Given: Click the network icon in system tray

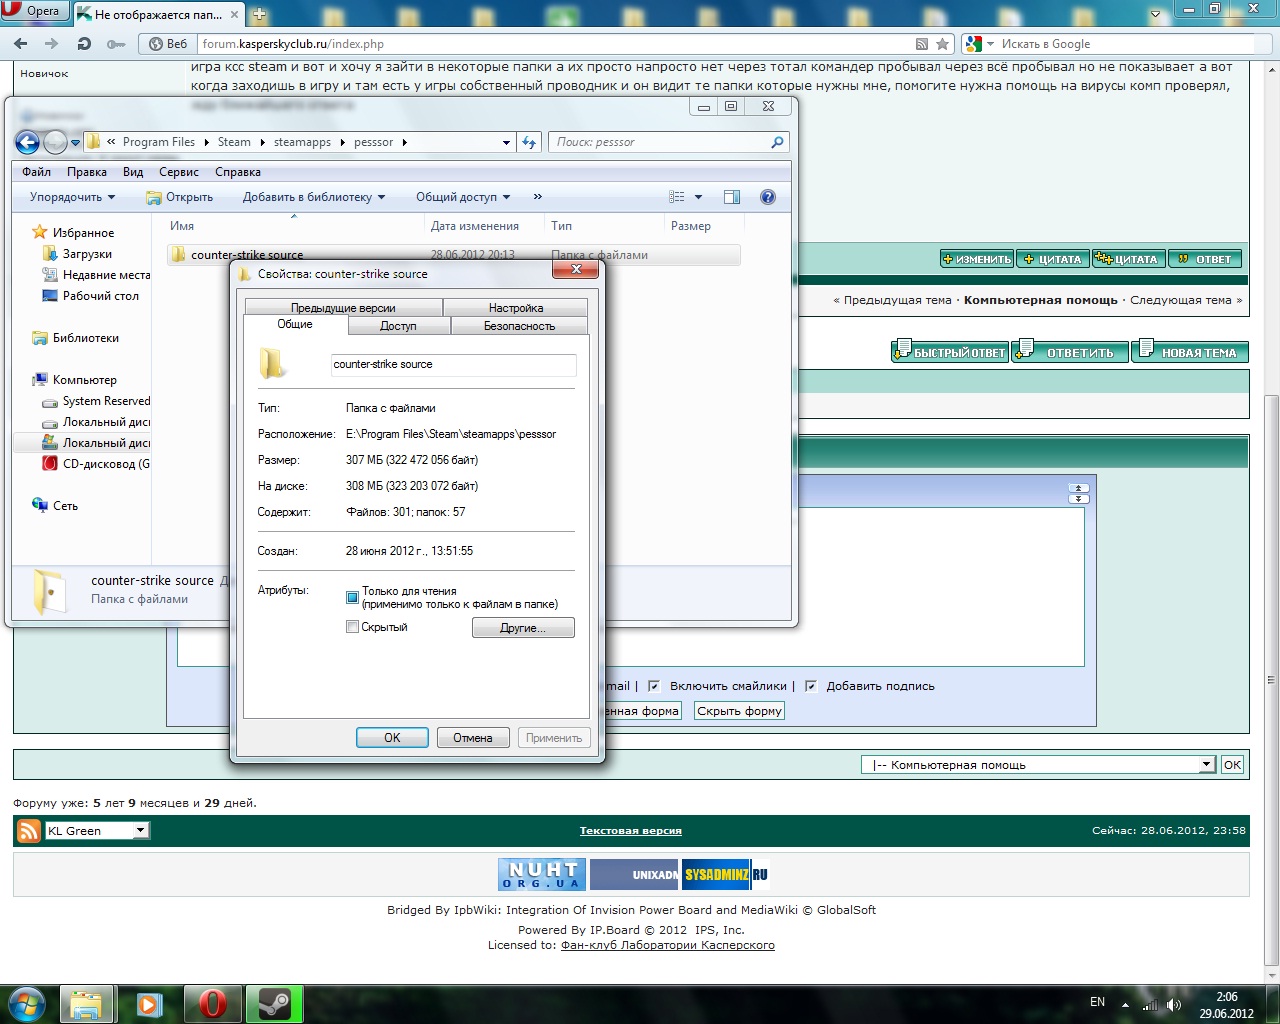Looking at the screenshot, I should click(1150, 1004).
